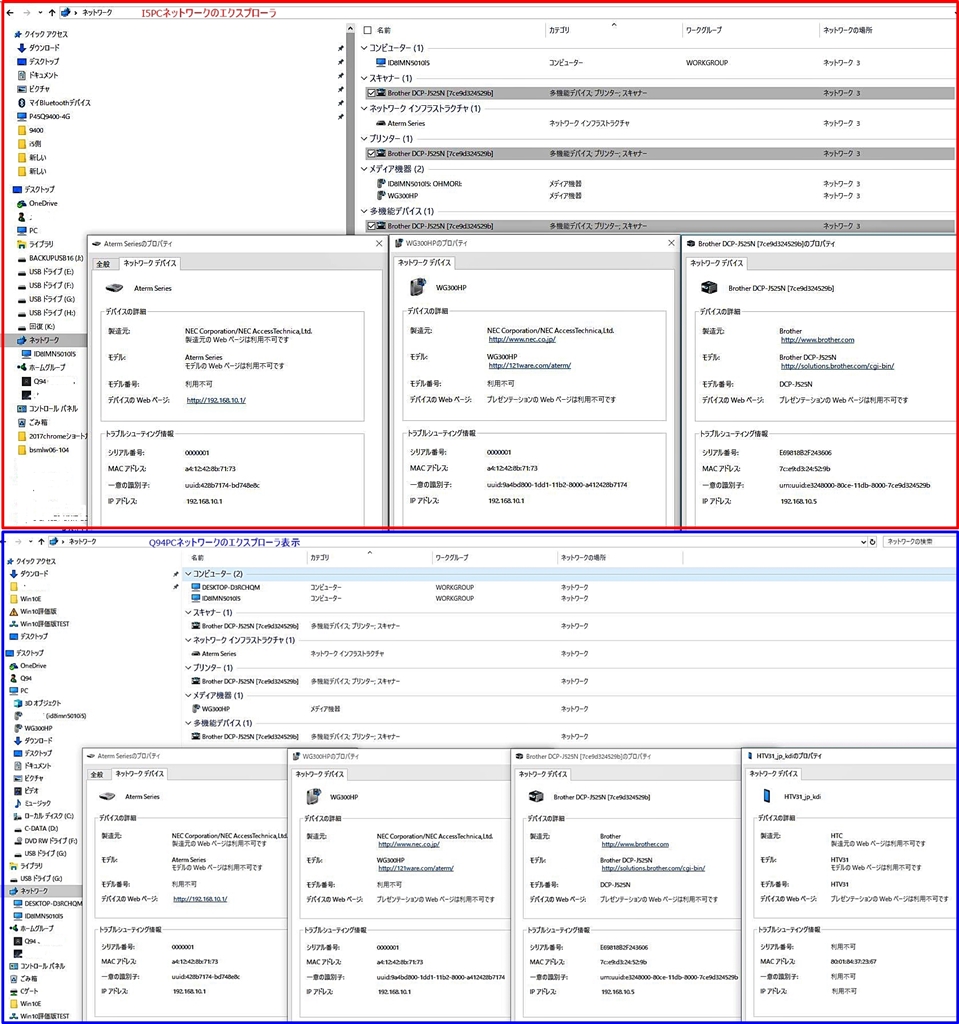Viewport: 959px width, 1024px height.
Task: Select ネットワーク デバイス tab in HTV31_jp_kdi properties
Action: (773, 773)
